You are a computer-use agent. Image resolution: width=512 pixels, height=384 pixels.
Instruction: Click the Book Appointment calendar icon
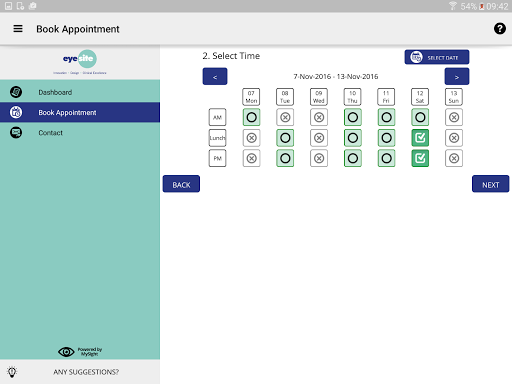click(16, 112)
